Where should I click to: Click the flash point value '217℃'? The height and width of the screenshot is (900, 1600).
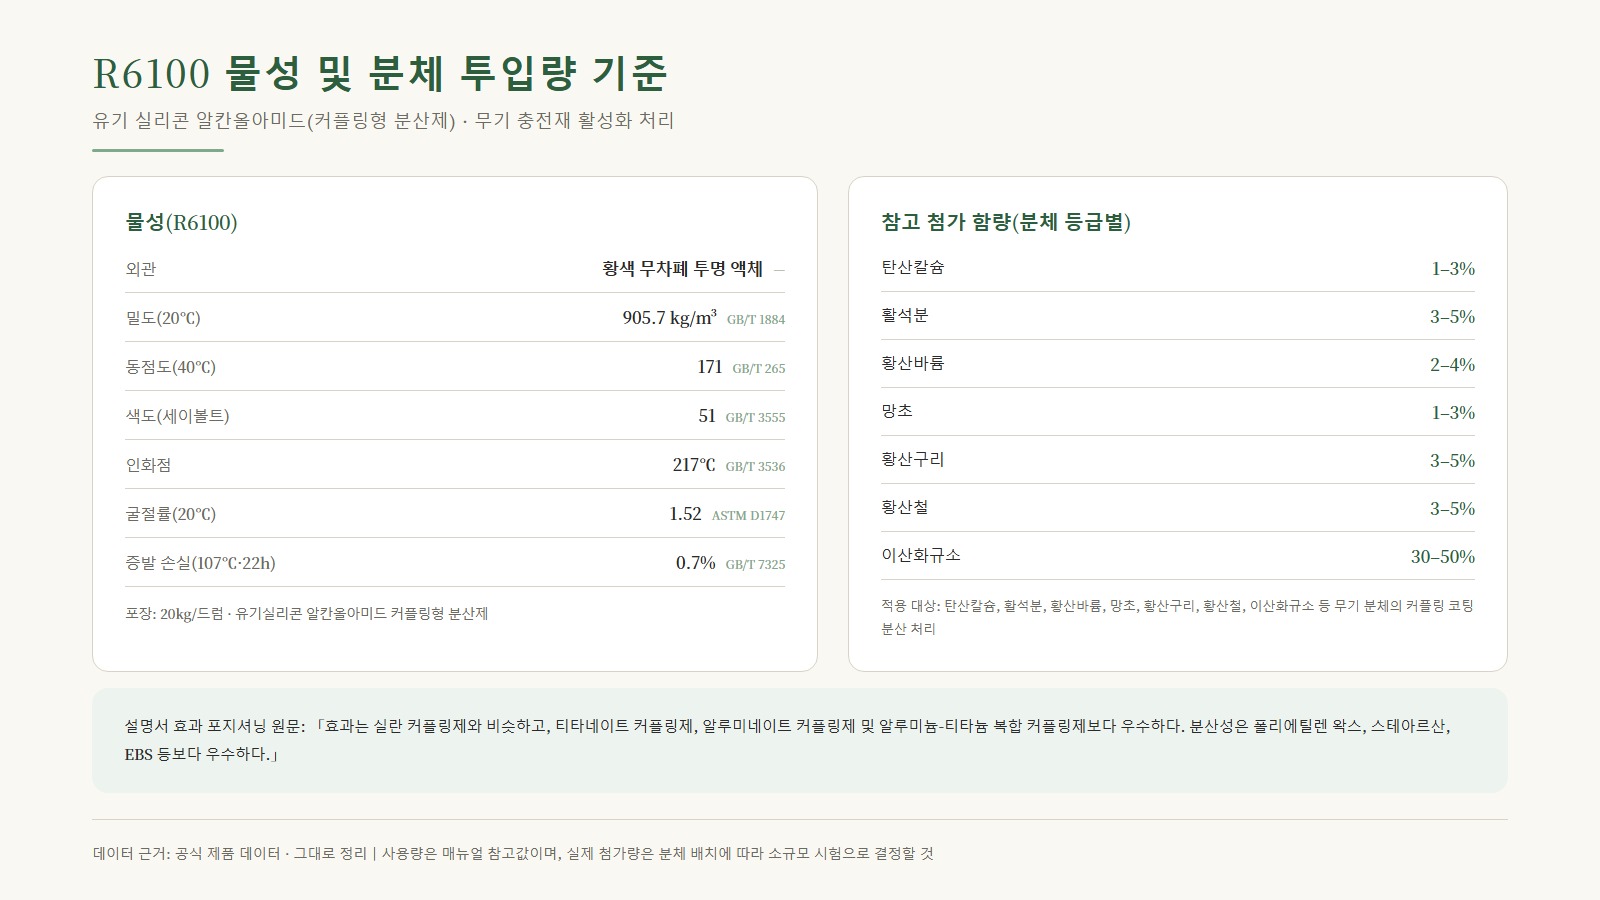(x=694, y=465)
